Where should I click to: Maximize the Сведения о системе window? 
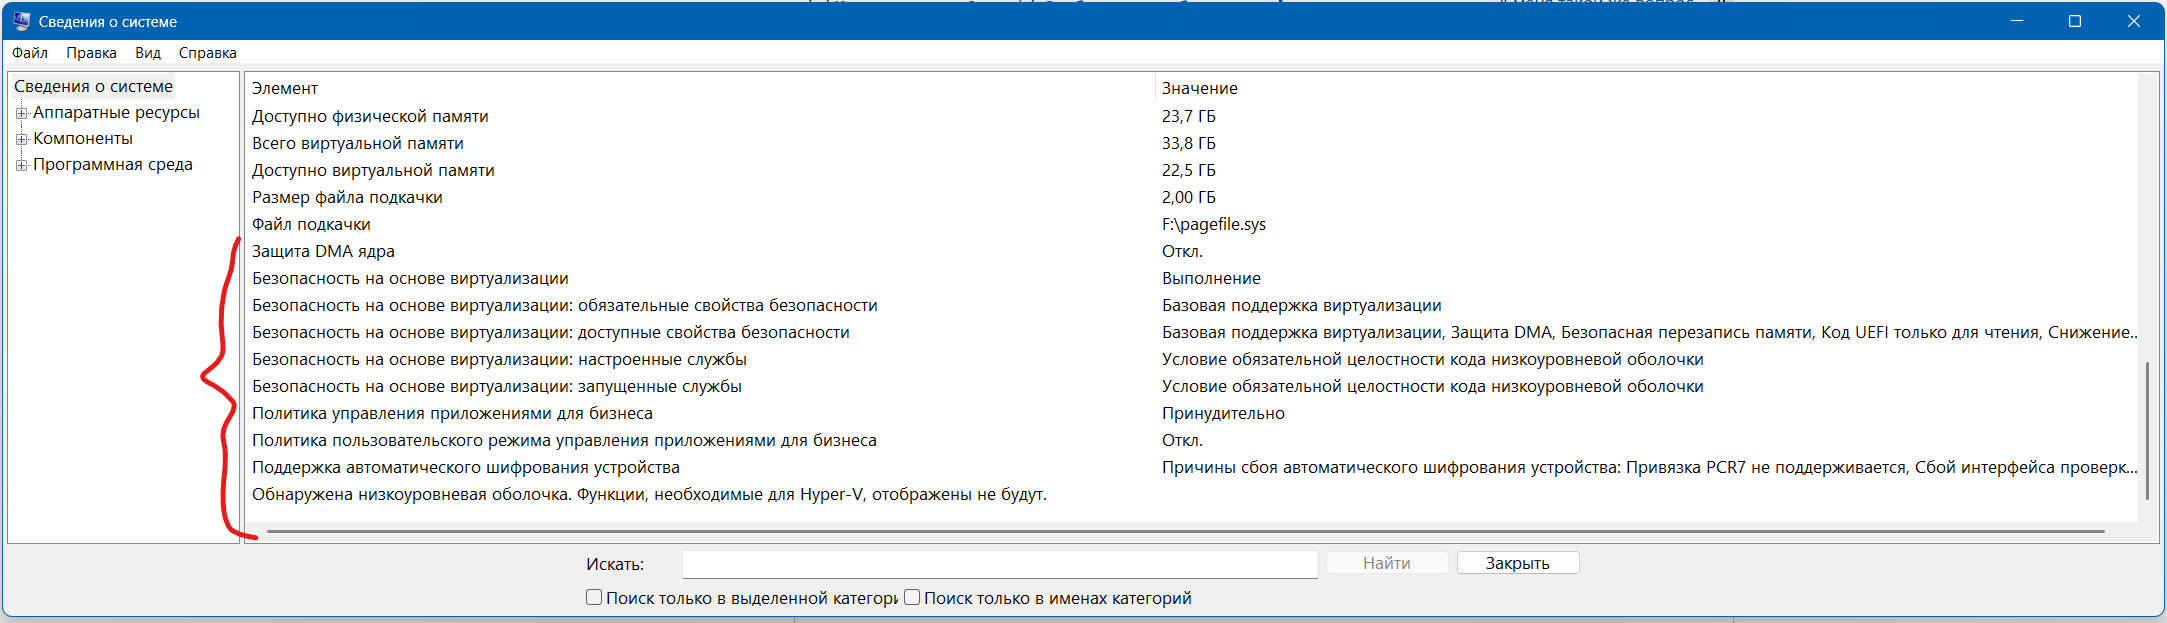[2075, 21]
